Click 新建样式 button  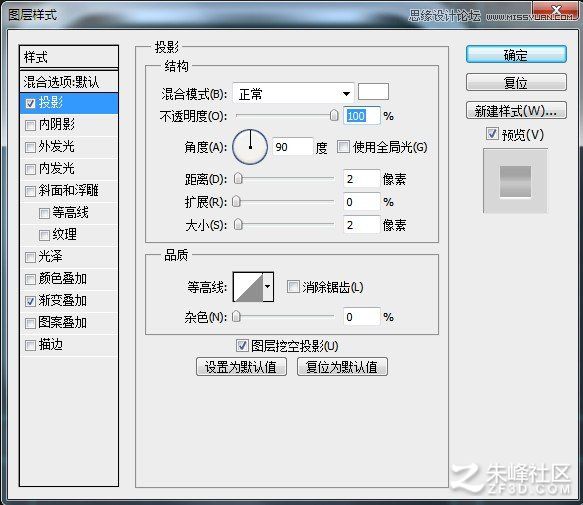tap(516, 110)
